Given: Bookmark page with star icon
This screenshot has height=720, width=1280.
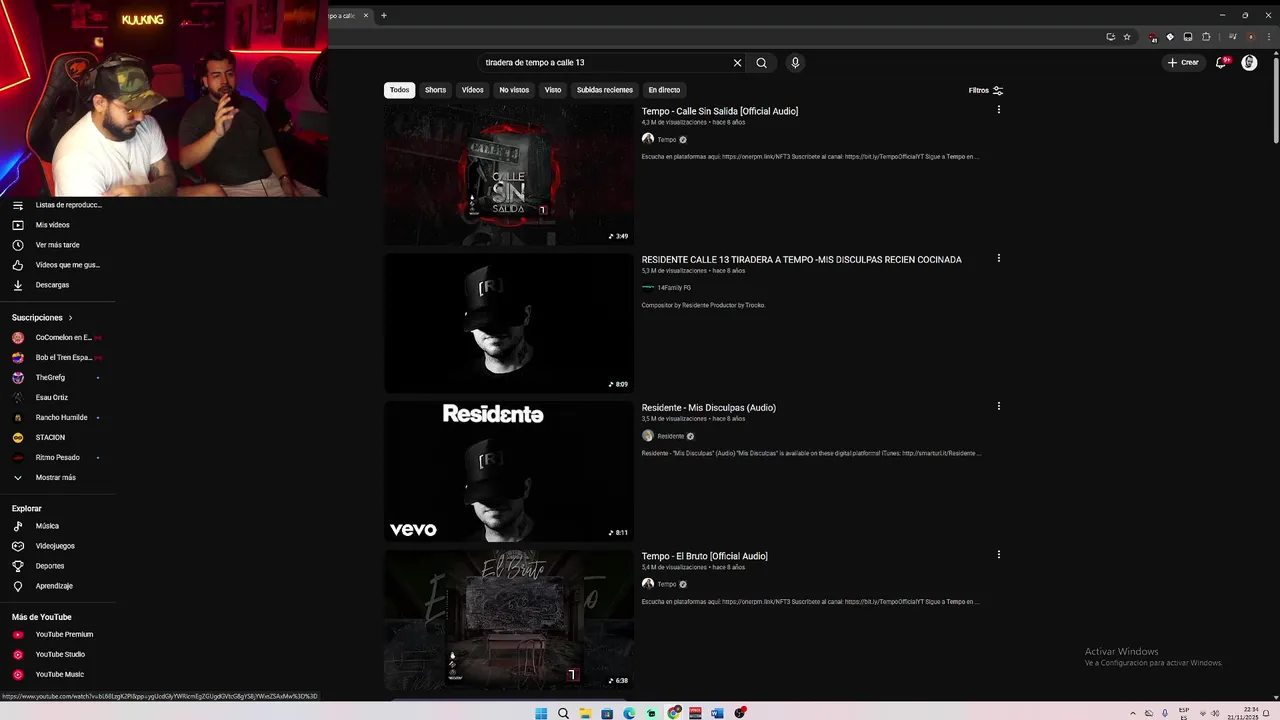Looking at the screenshot, I should (1127, 37).
